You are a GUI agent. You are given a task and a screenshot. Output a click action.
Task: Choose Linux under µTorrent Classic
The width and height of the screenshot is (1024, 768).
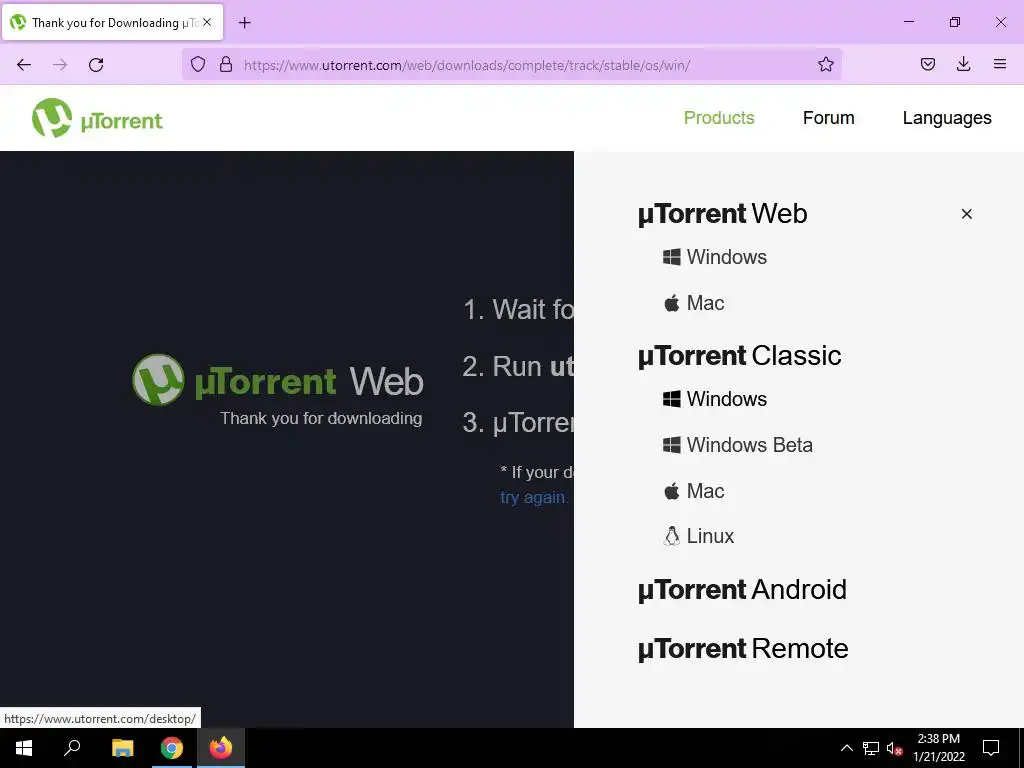click(x=699, y=536)
